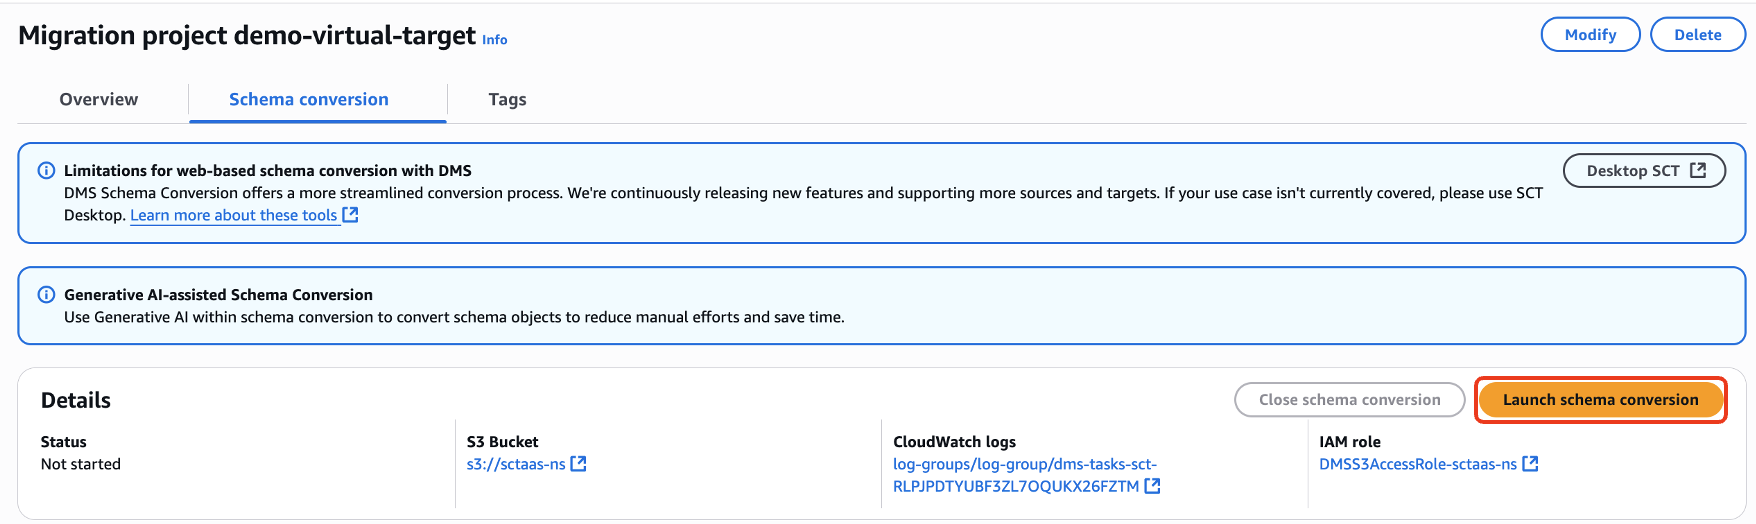Click the Close schema conversion button
This screenshot has height=524, width=1756.
[1349, 400]
